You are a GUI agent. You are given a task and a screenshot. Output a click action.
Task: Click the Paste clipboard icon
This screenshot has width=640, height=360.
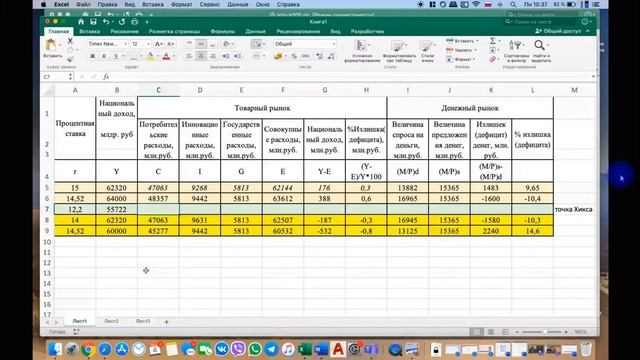pos(51,45)
